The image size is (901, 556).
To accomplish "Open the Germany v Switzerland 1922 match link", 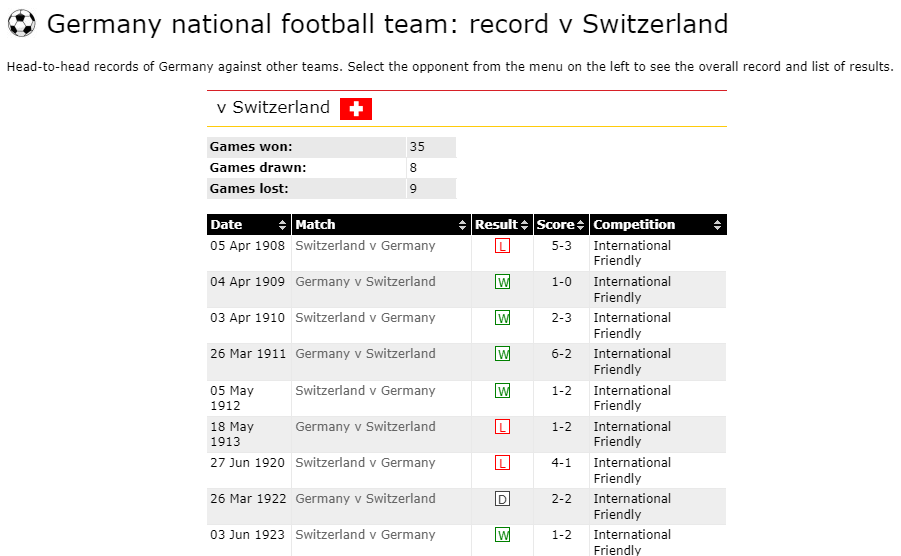I will click(365, 499).
